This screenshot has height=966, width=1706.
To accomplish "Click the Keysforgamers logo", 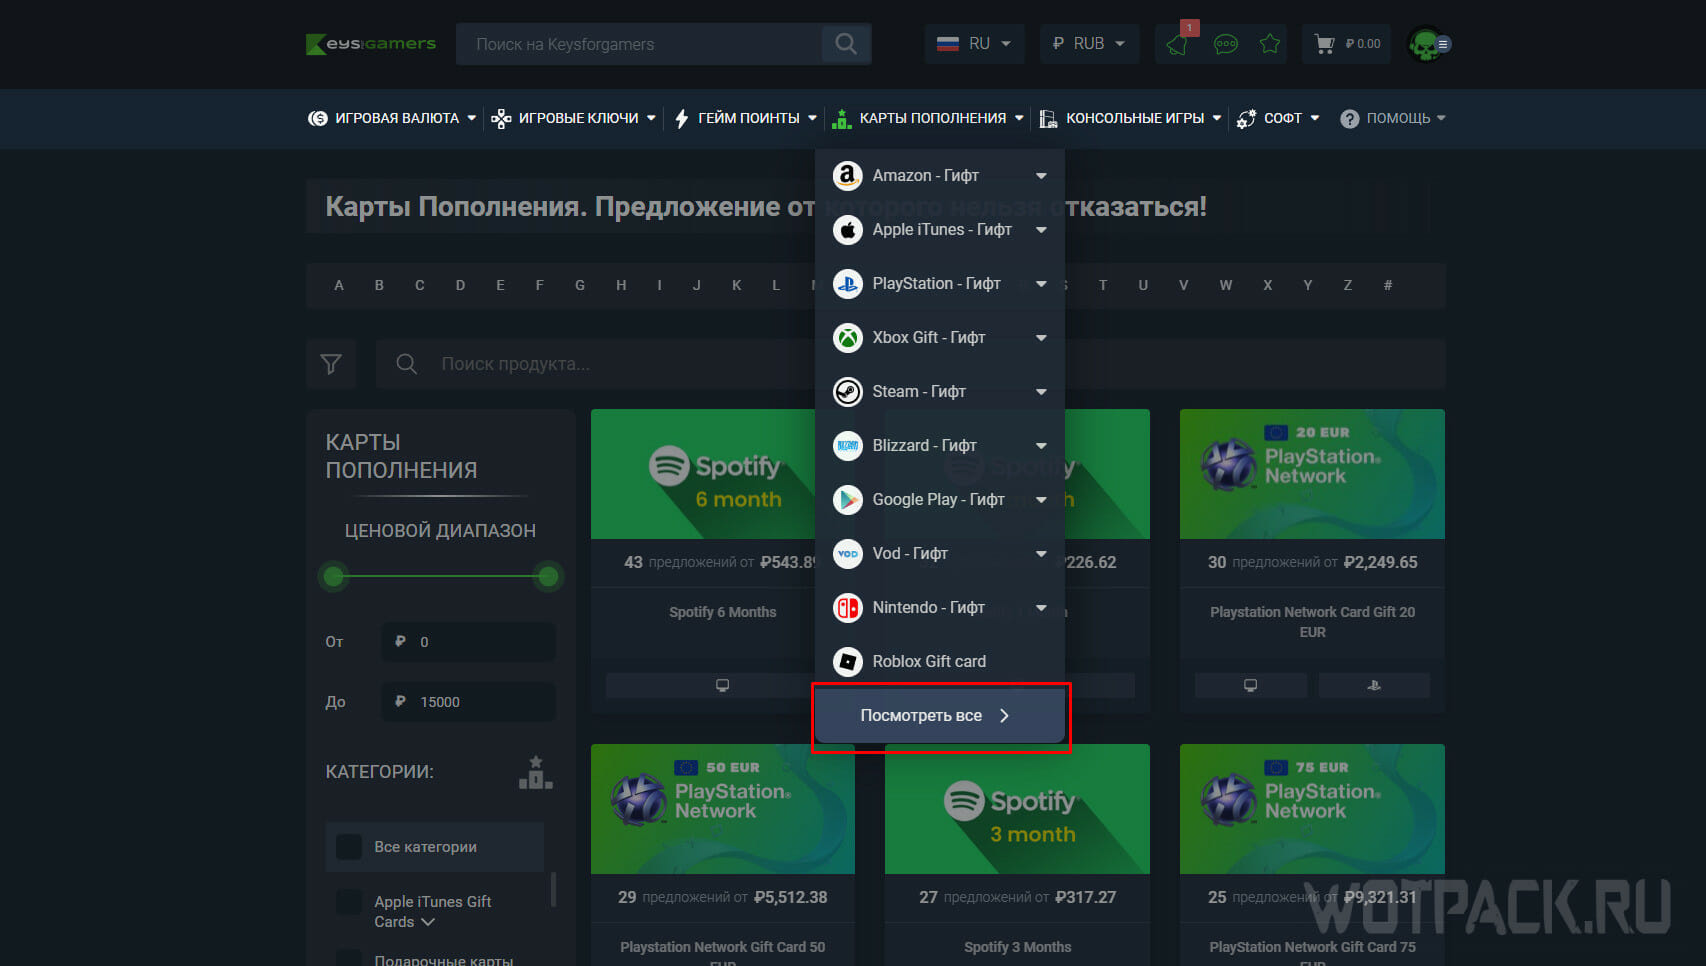I will click(x=371, y=44).
